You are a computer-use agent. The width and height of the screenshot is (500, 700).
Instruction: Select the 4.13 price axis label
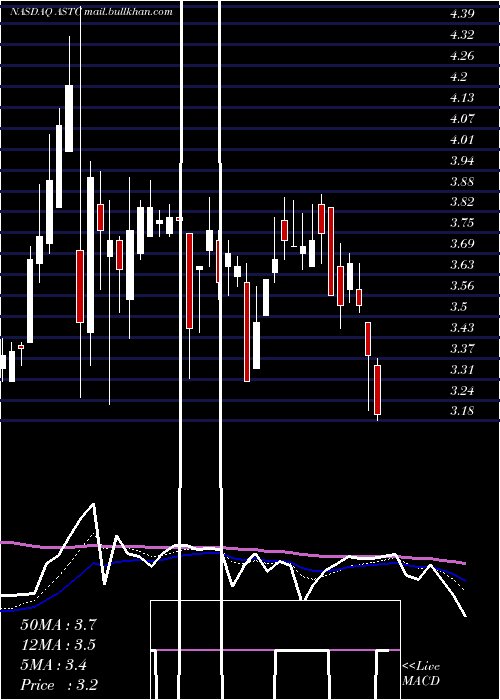coord(462,97)
